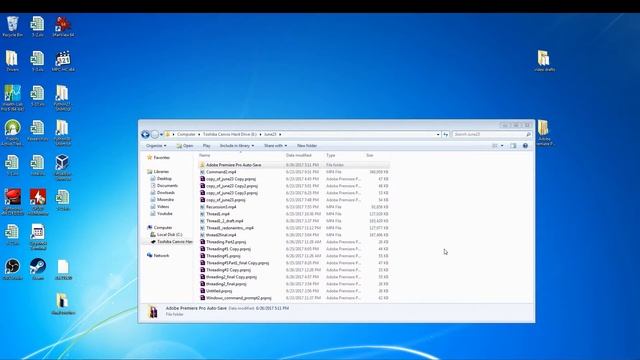The image size is (640, 360).
Task: Select copy_of_june23 Copy.prproj file
Action: click(231, 179)
